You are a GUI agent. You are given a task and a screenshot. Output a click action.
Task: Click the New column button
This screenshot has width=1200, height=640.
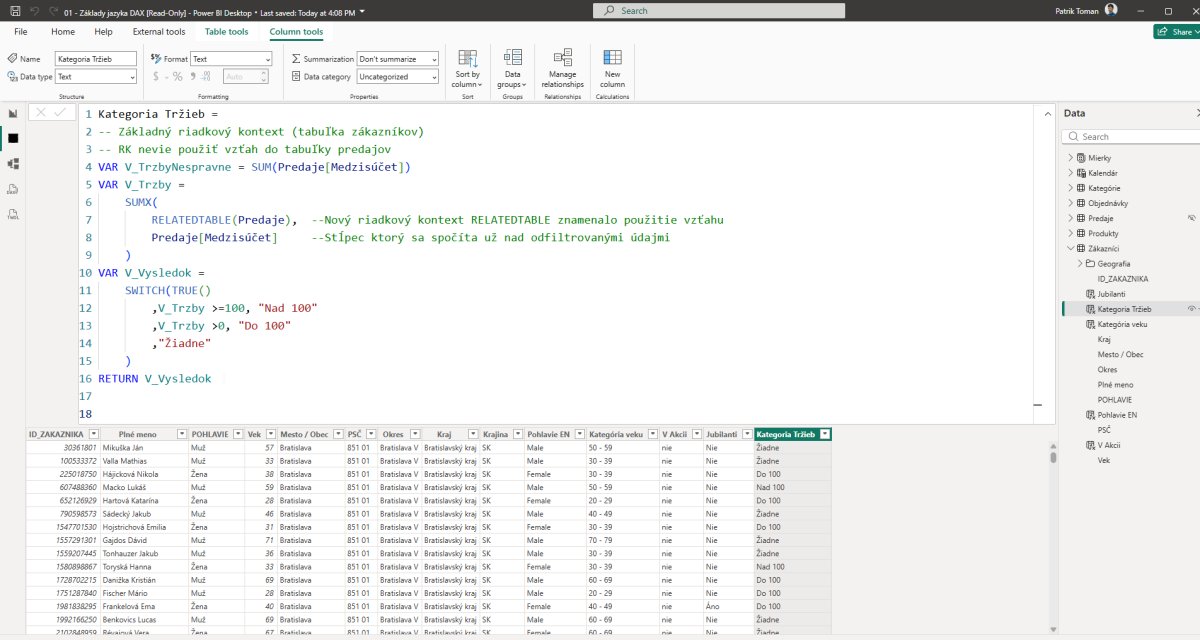tap(612, 68)
